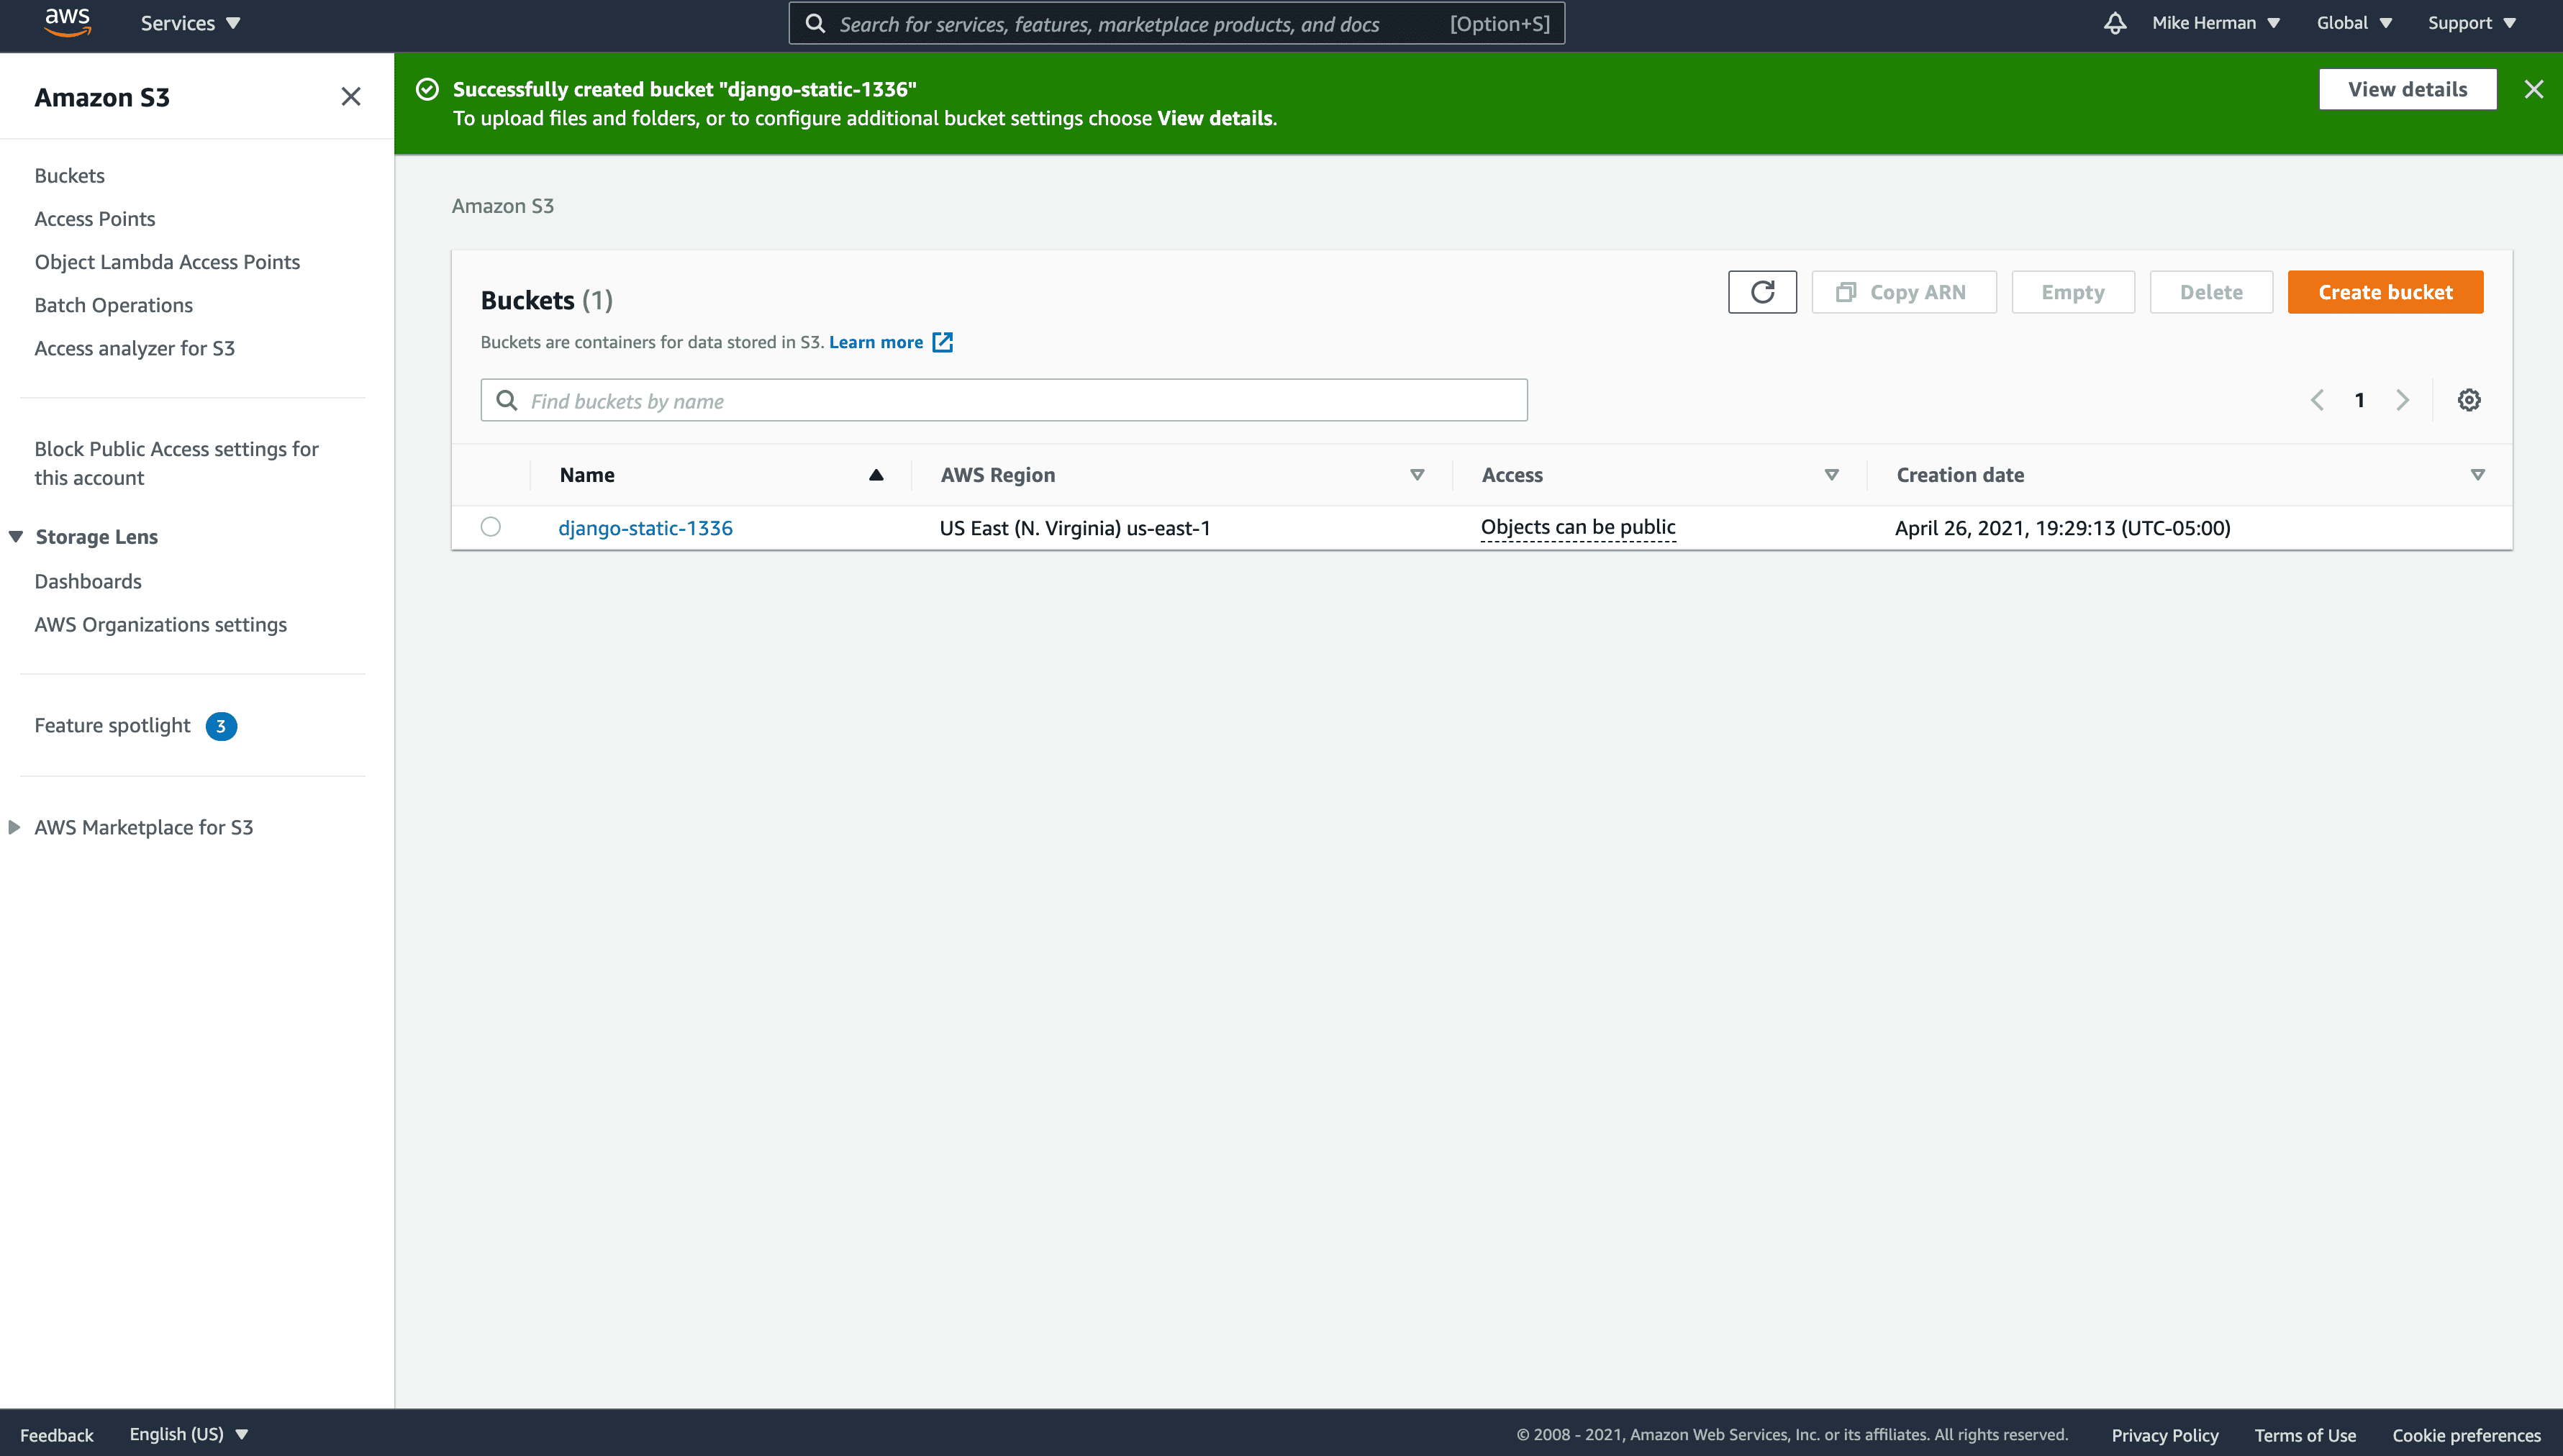2563x1456 pixels.
Task: Go to previous page of buckets
Action: click(x=2317, y=400)
